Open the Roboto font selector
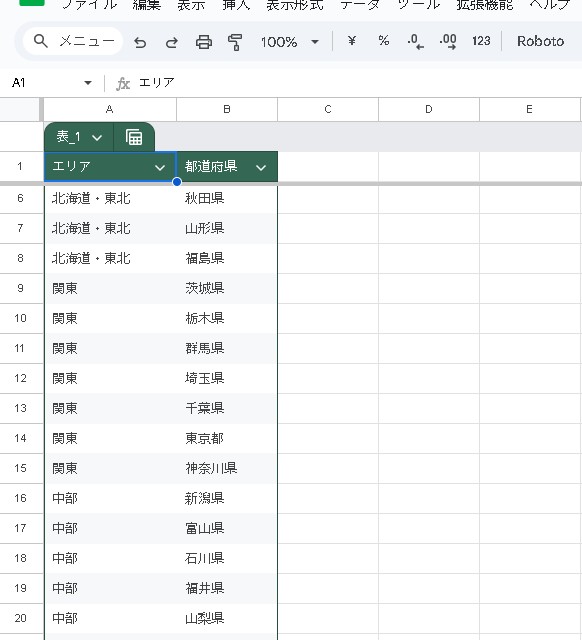 [x=540, y=41]
